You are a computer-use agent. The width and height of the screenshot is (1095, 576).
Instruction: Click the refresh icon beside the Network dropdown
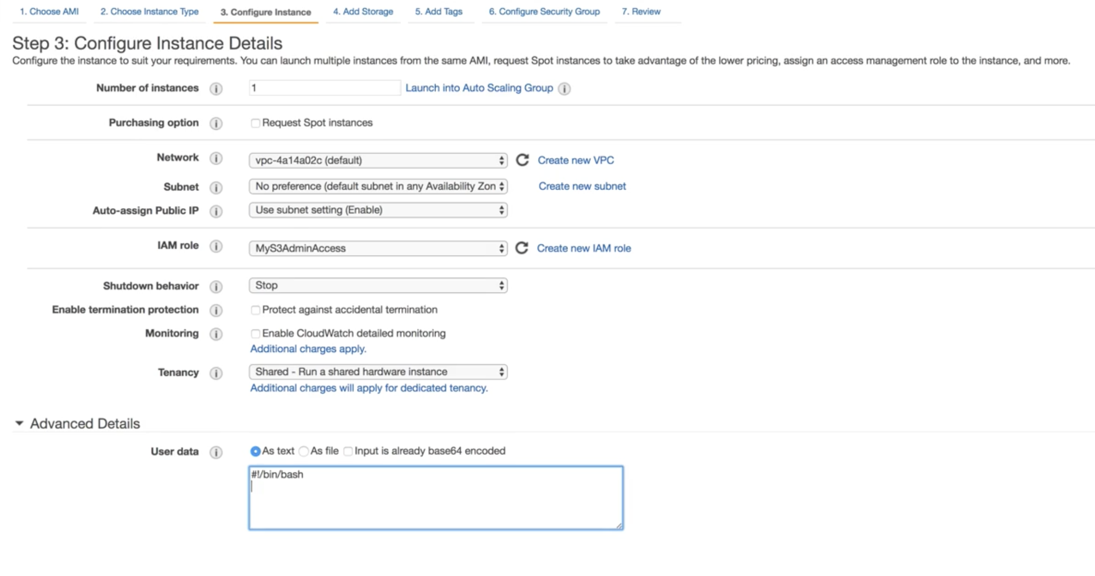pos(521,160)
